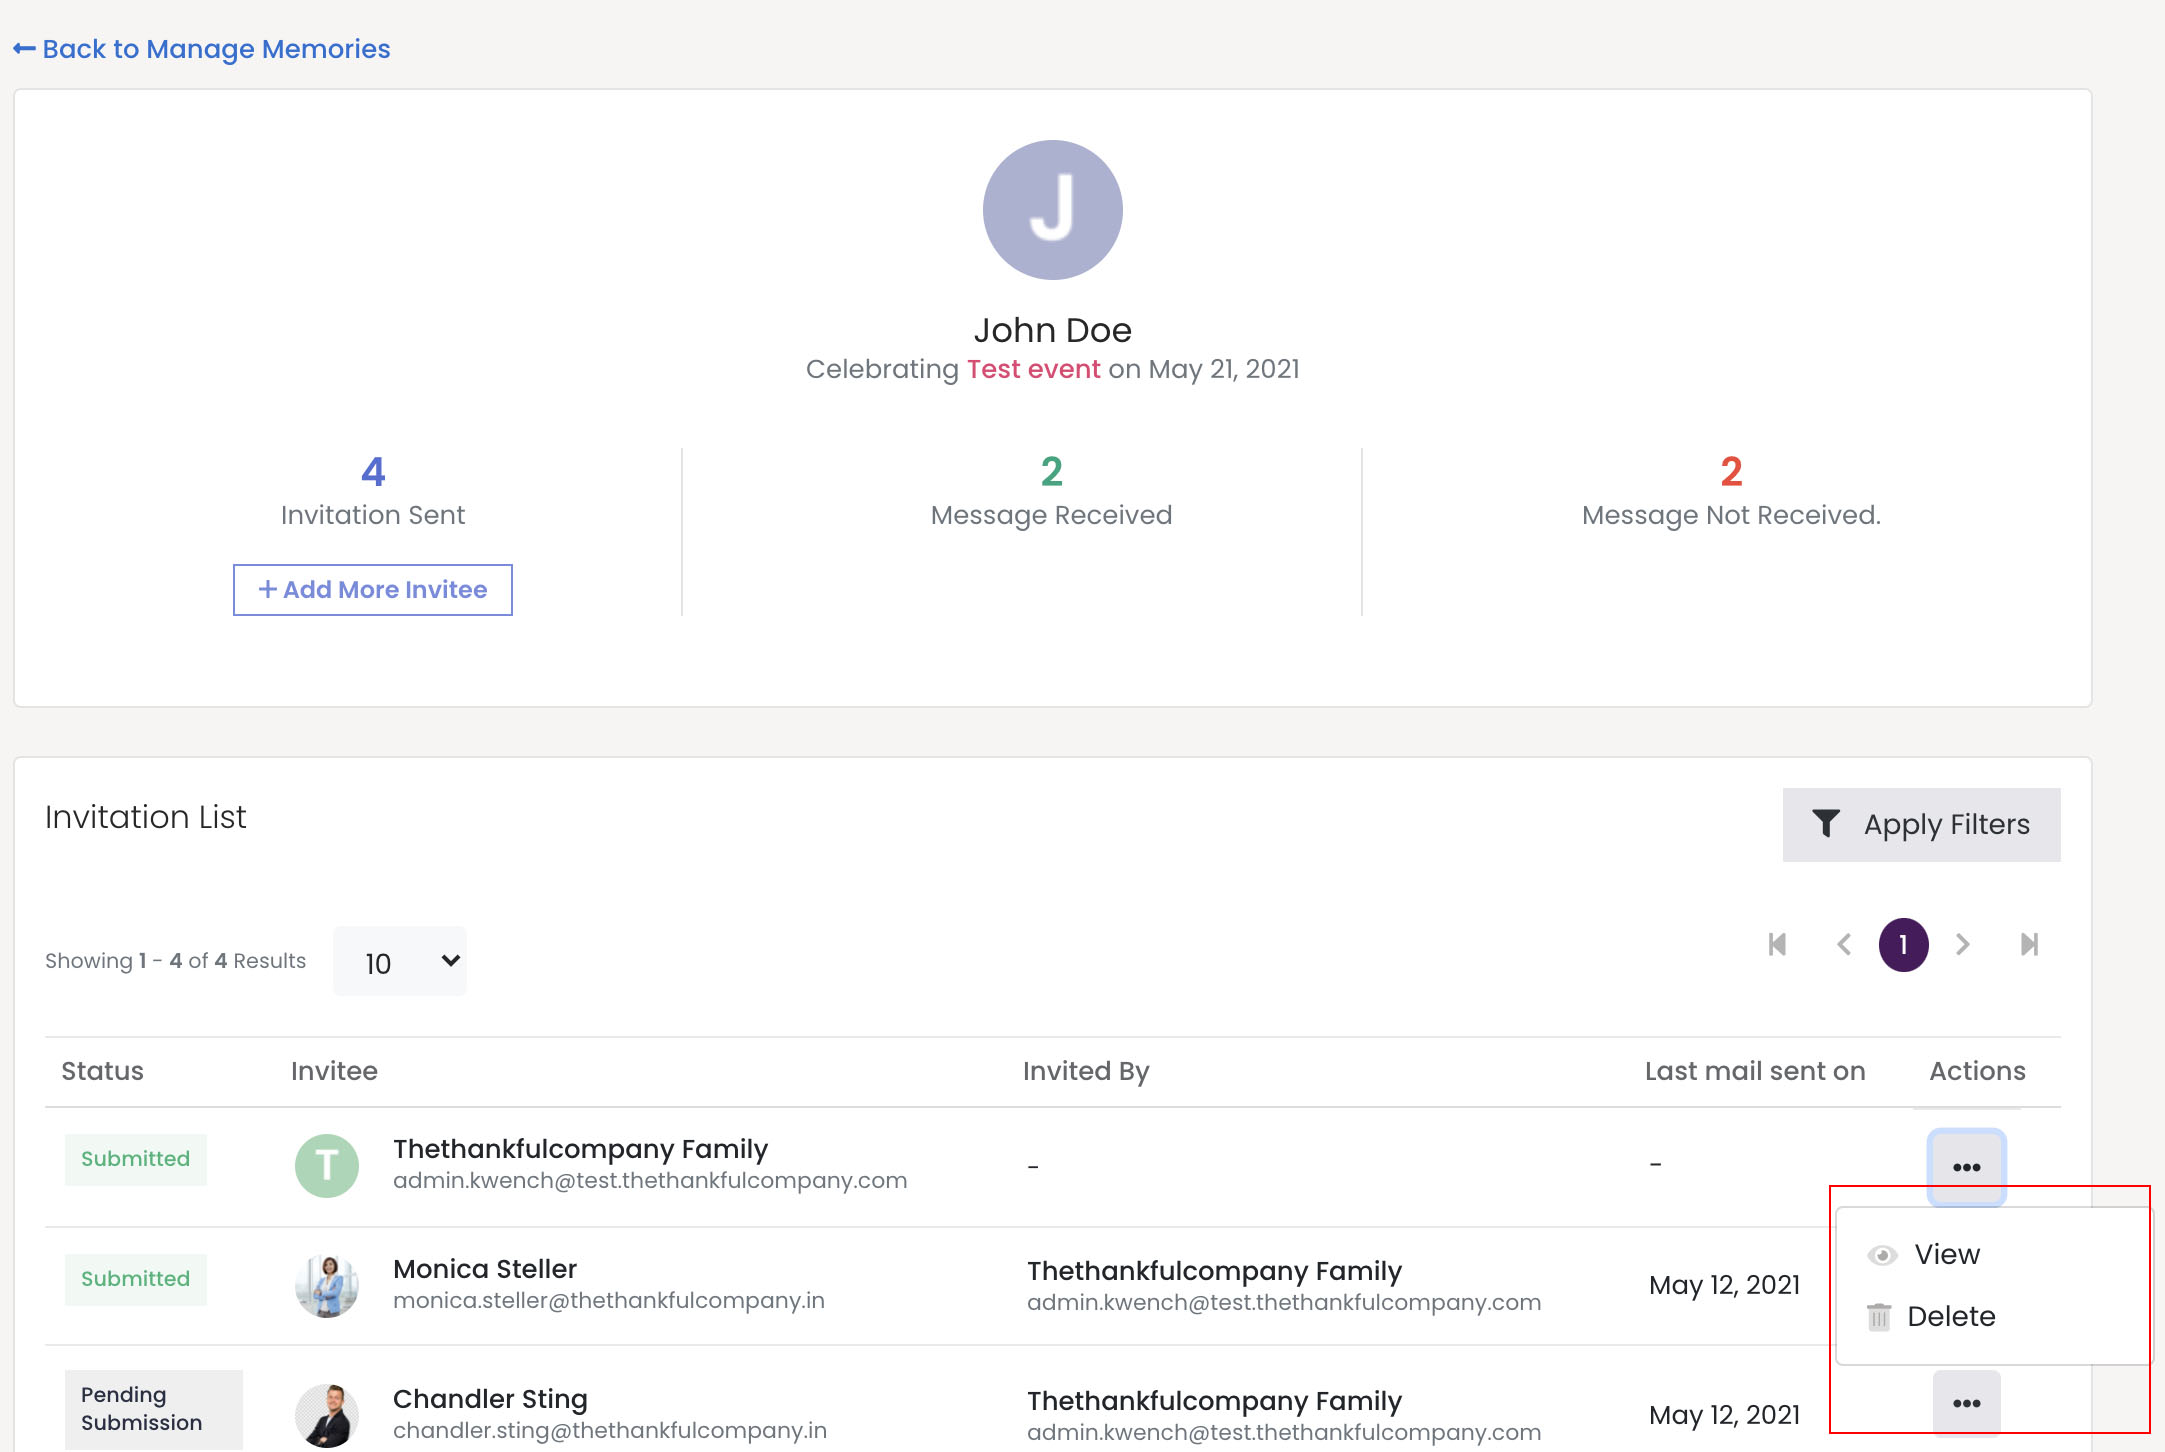This screenshot has height=1452, width=2165.
Task: Select Delete from actions menu
Action: (1950, 1317)
